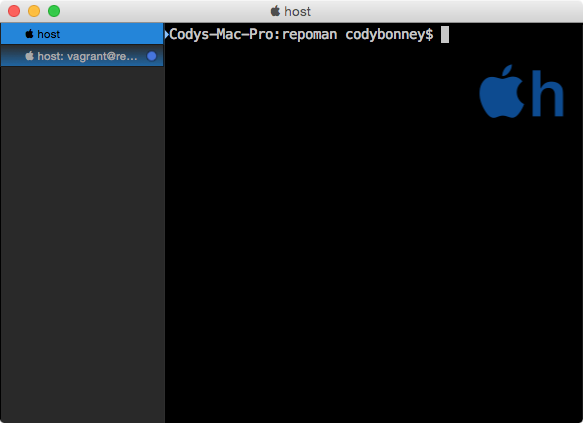Click the blue activity dot indicator
Viewport: 583px width, 423px height.
coord(151,56)
